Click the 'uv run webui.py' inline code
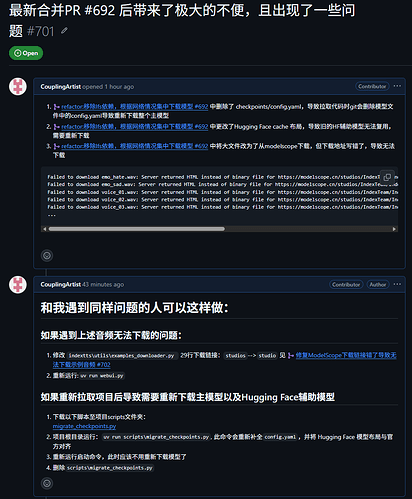The width and height of the screenshot is (412, 499). 102,376
